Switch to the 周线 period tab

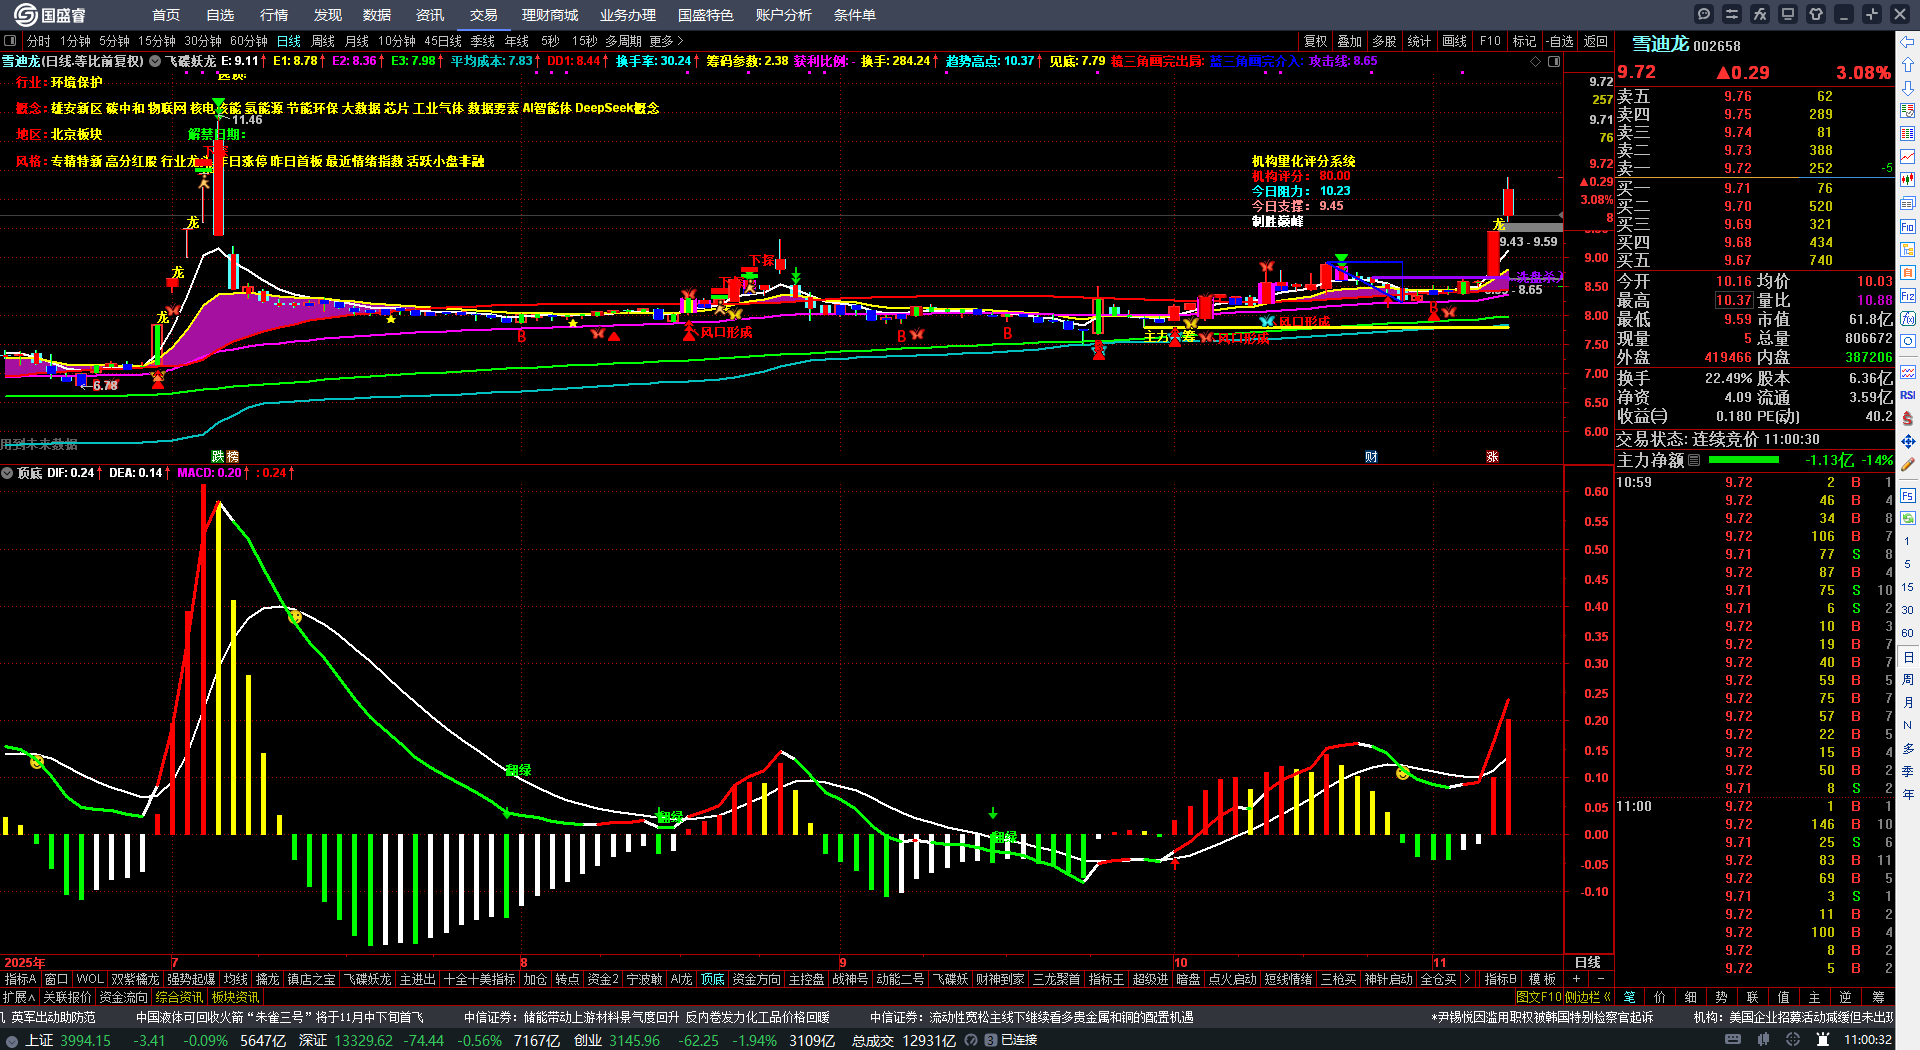coord(323,41)
